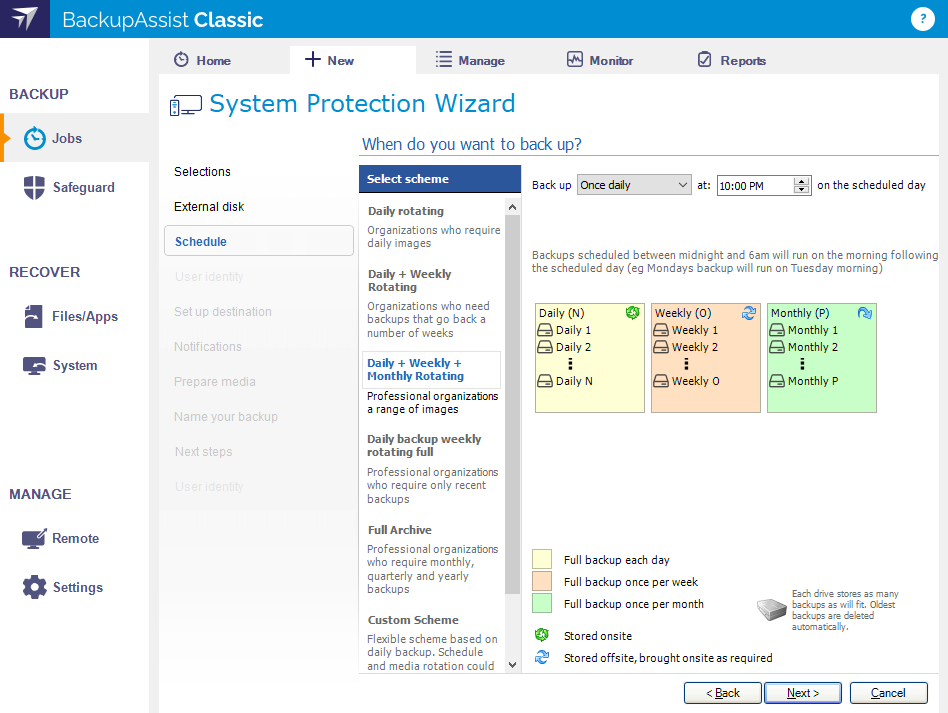Click the Back button
Viewport: 948px width, 713px height.
[722, 693]
